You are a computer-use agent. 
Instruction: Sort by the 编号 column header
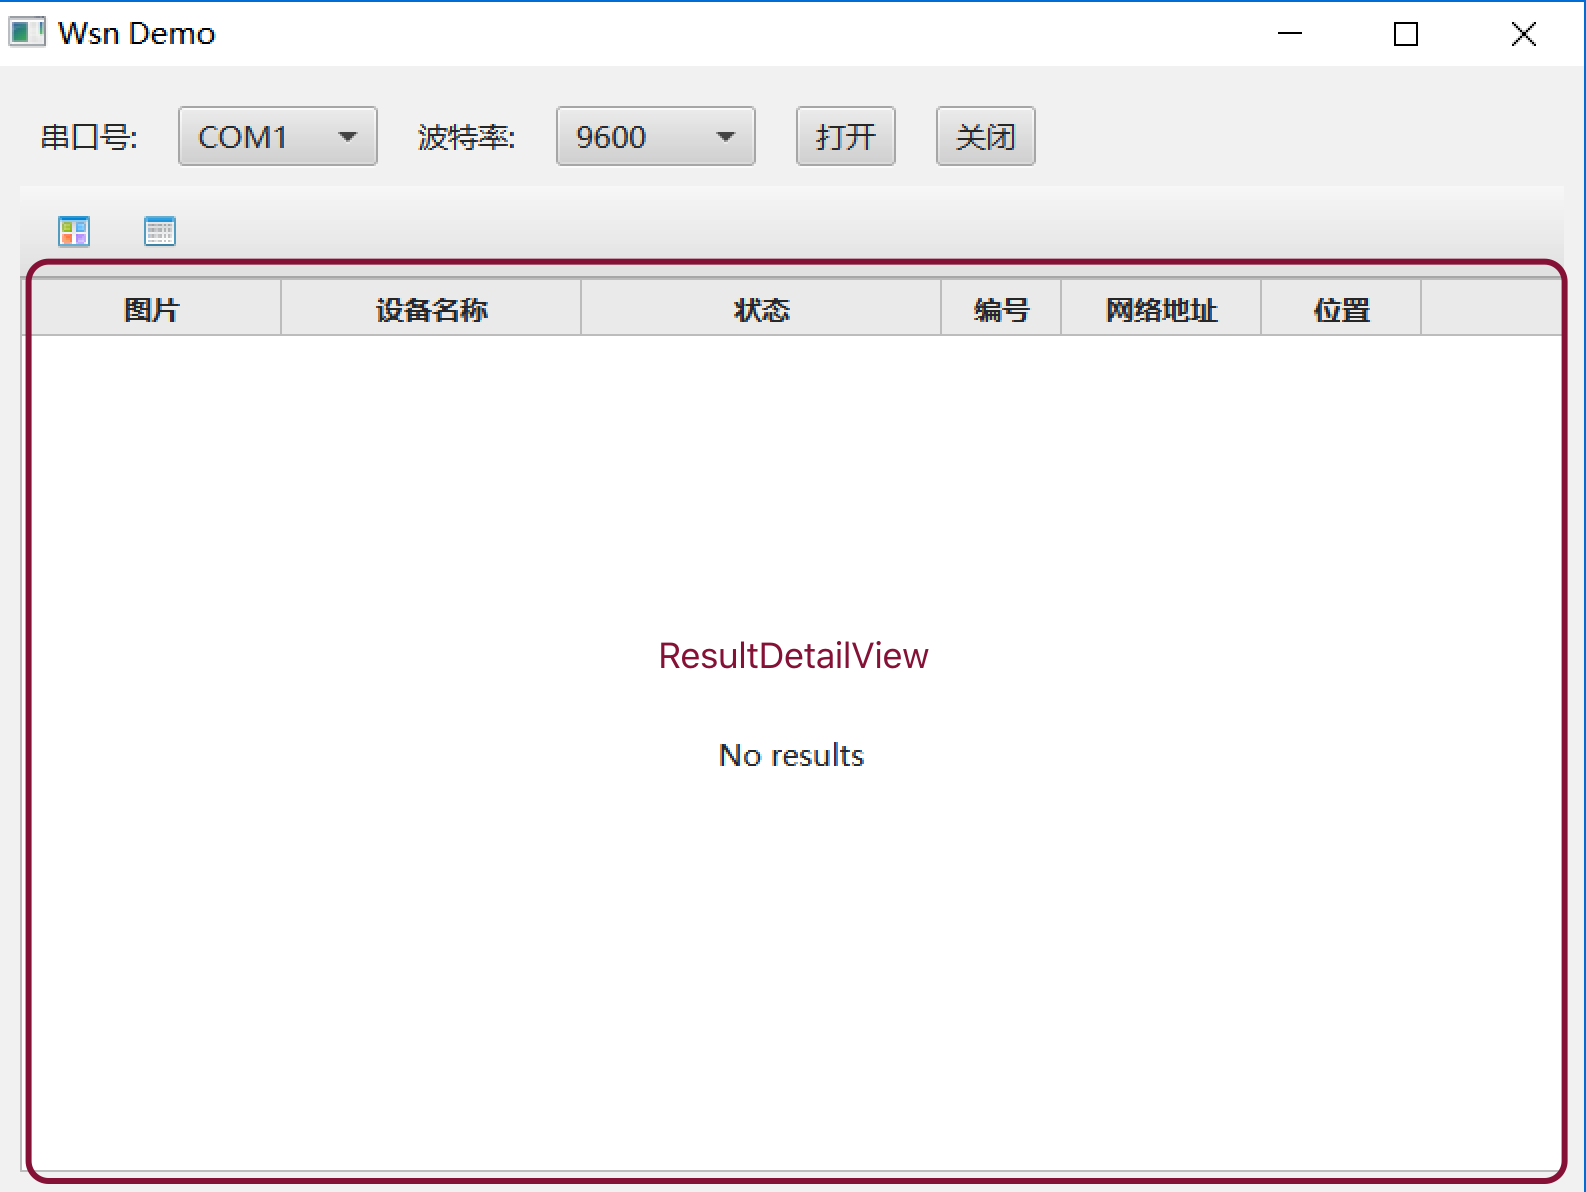1001,310
